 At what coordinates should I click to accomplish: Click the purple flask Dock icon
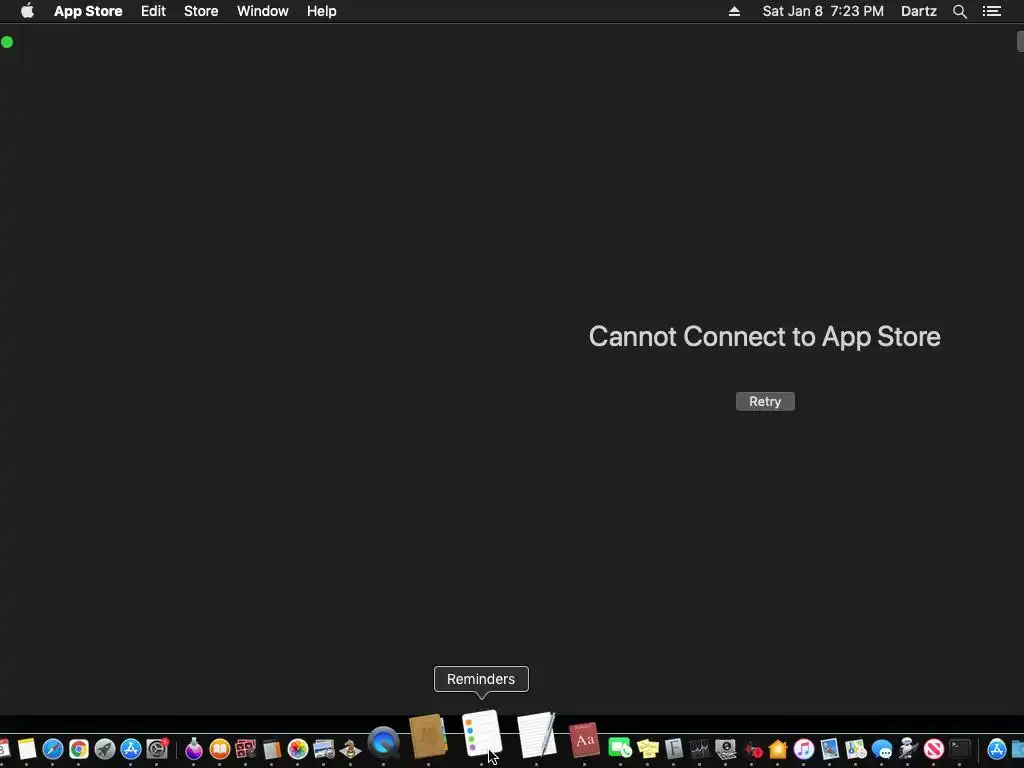(193, 749)
